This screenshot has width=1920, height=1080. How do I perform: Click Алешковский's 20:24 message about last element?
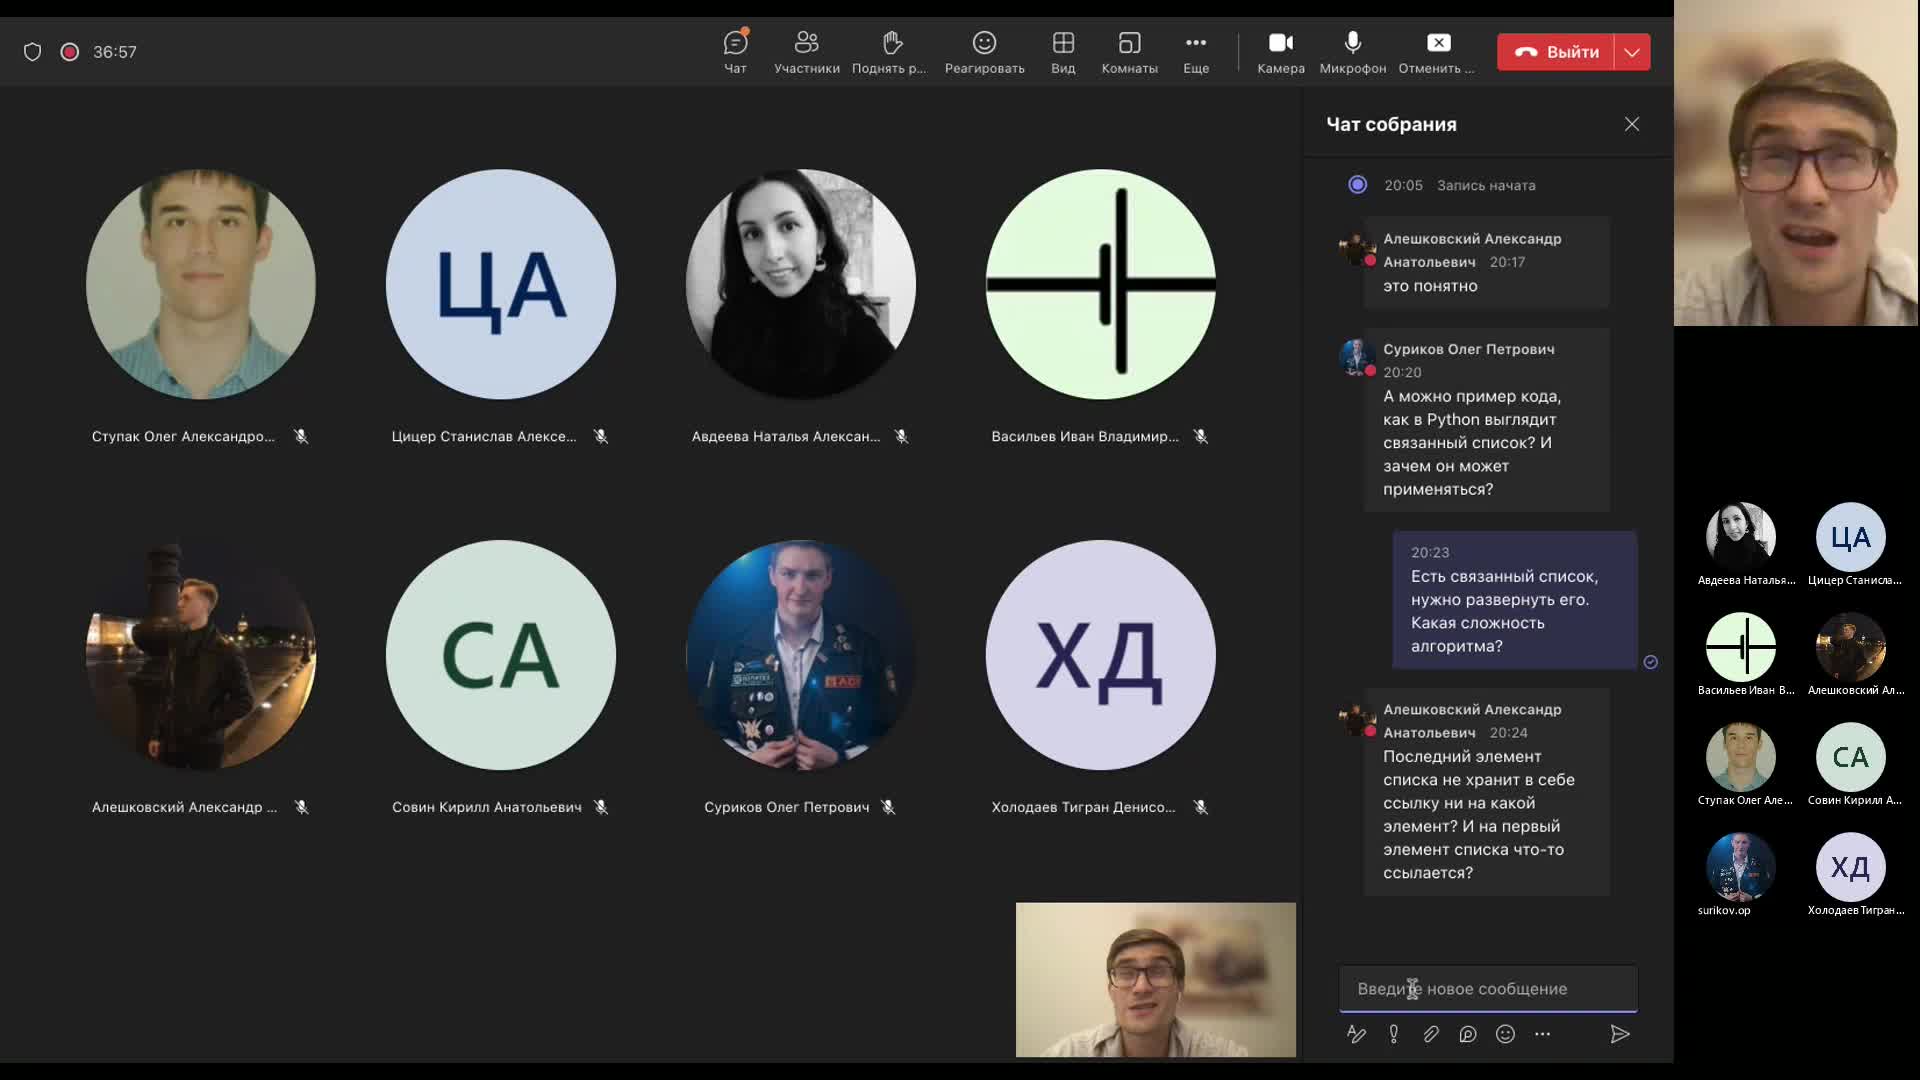pos(1487,791)
